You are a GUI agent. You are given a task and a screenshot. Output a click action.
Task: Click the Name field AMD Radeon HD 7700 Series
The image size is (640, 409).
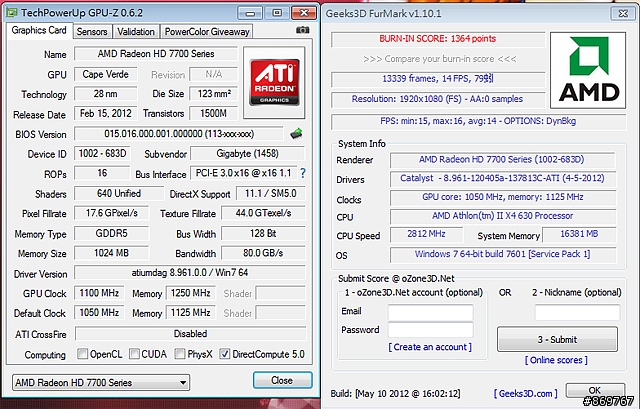[x=156, y=54]
